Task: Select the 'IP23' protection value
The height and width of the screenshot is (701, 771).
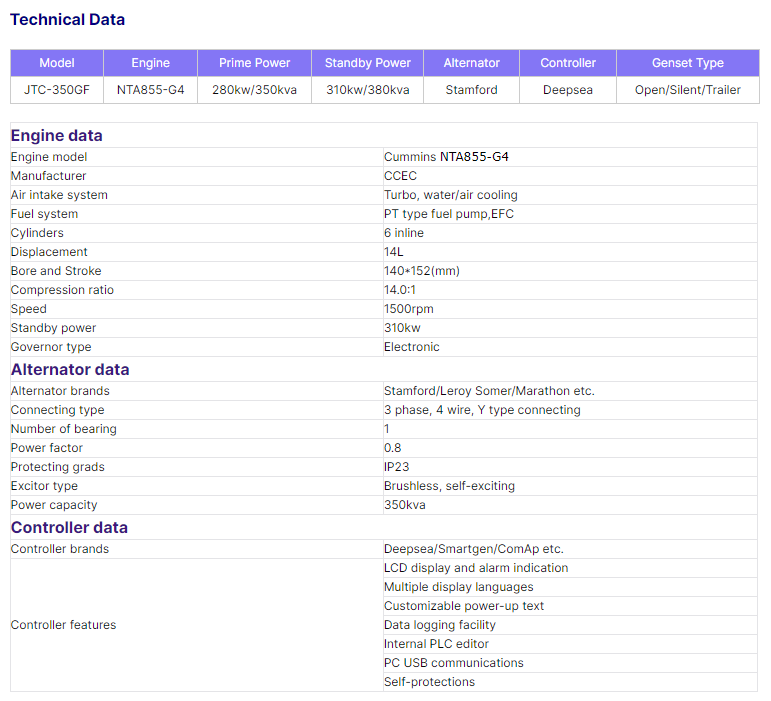Action: pos(396,467)
